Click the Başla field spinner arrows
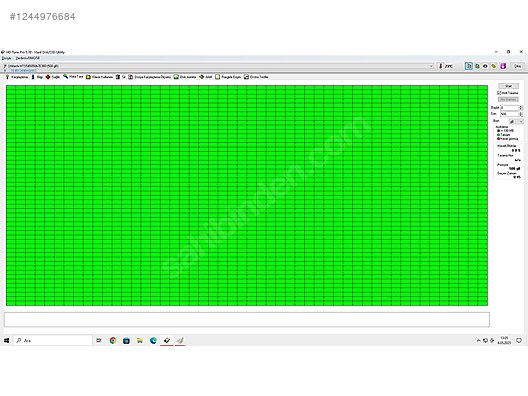The image size is (528, 396). (x=521, y=108)
